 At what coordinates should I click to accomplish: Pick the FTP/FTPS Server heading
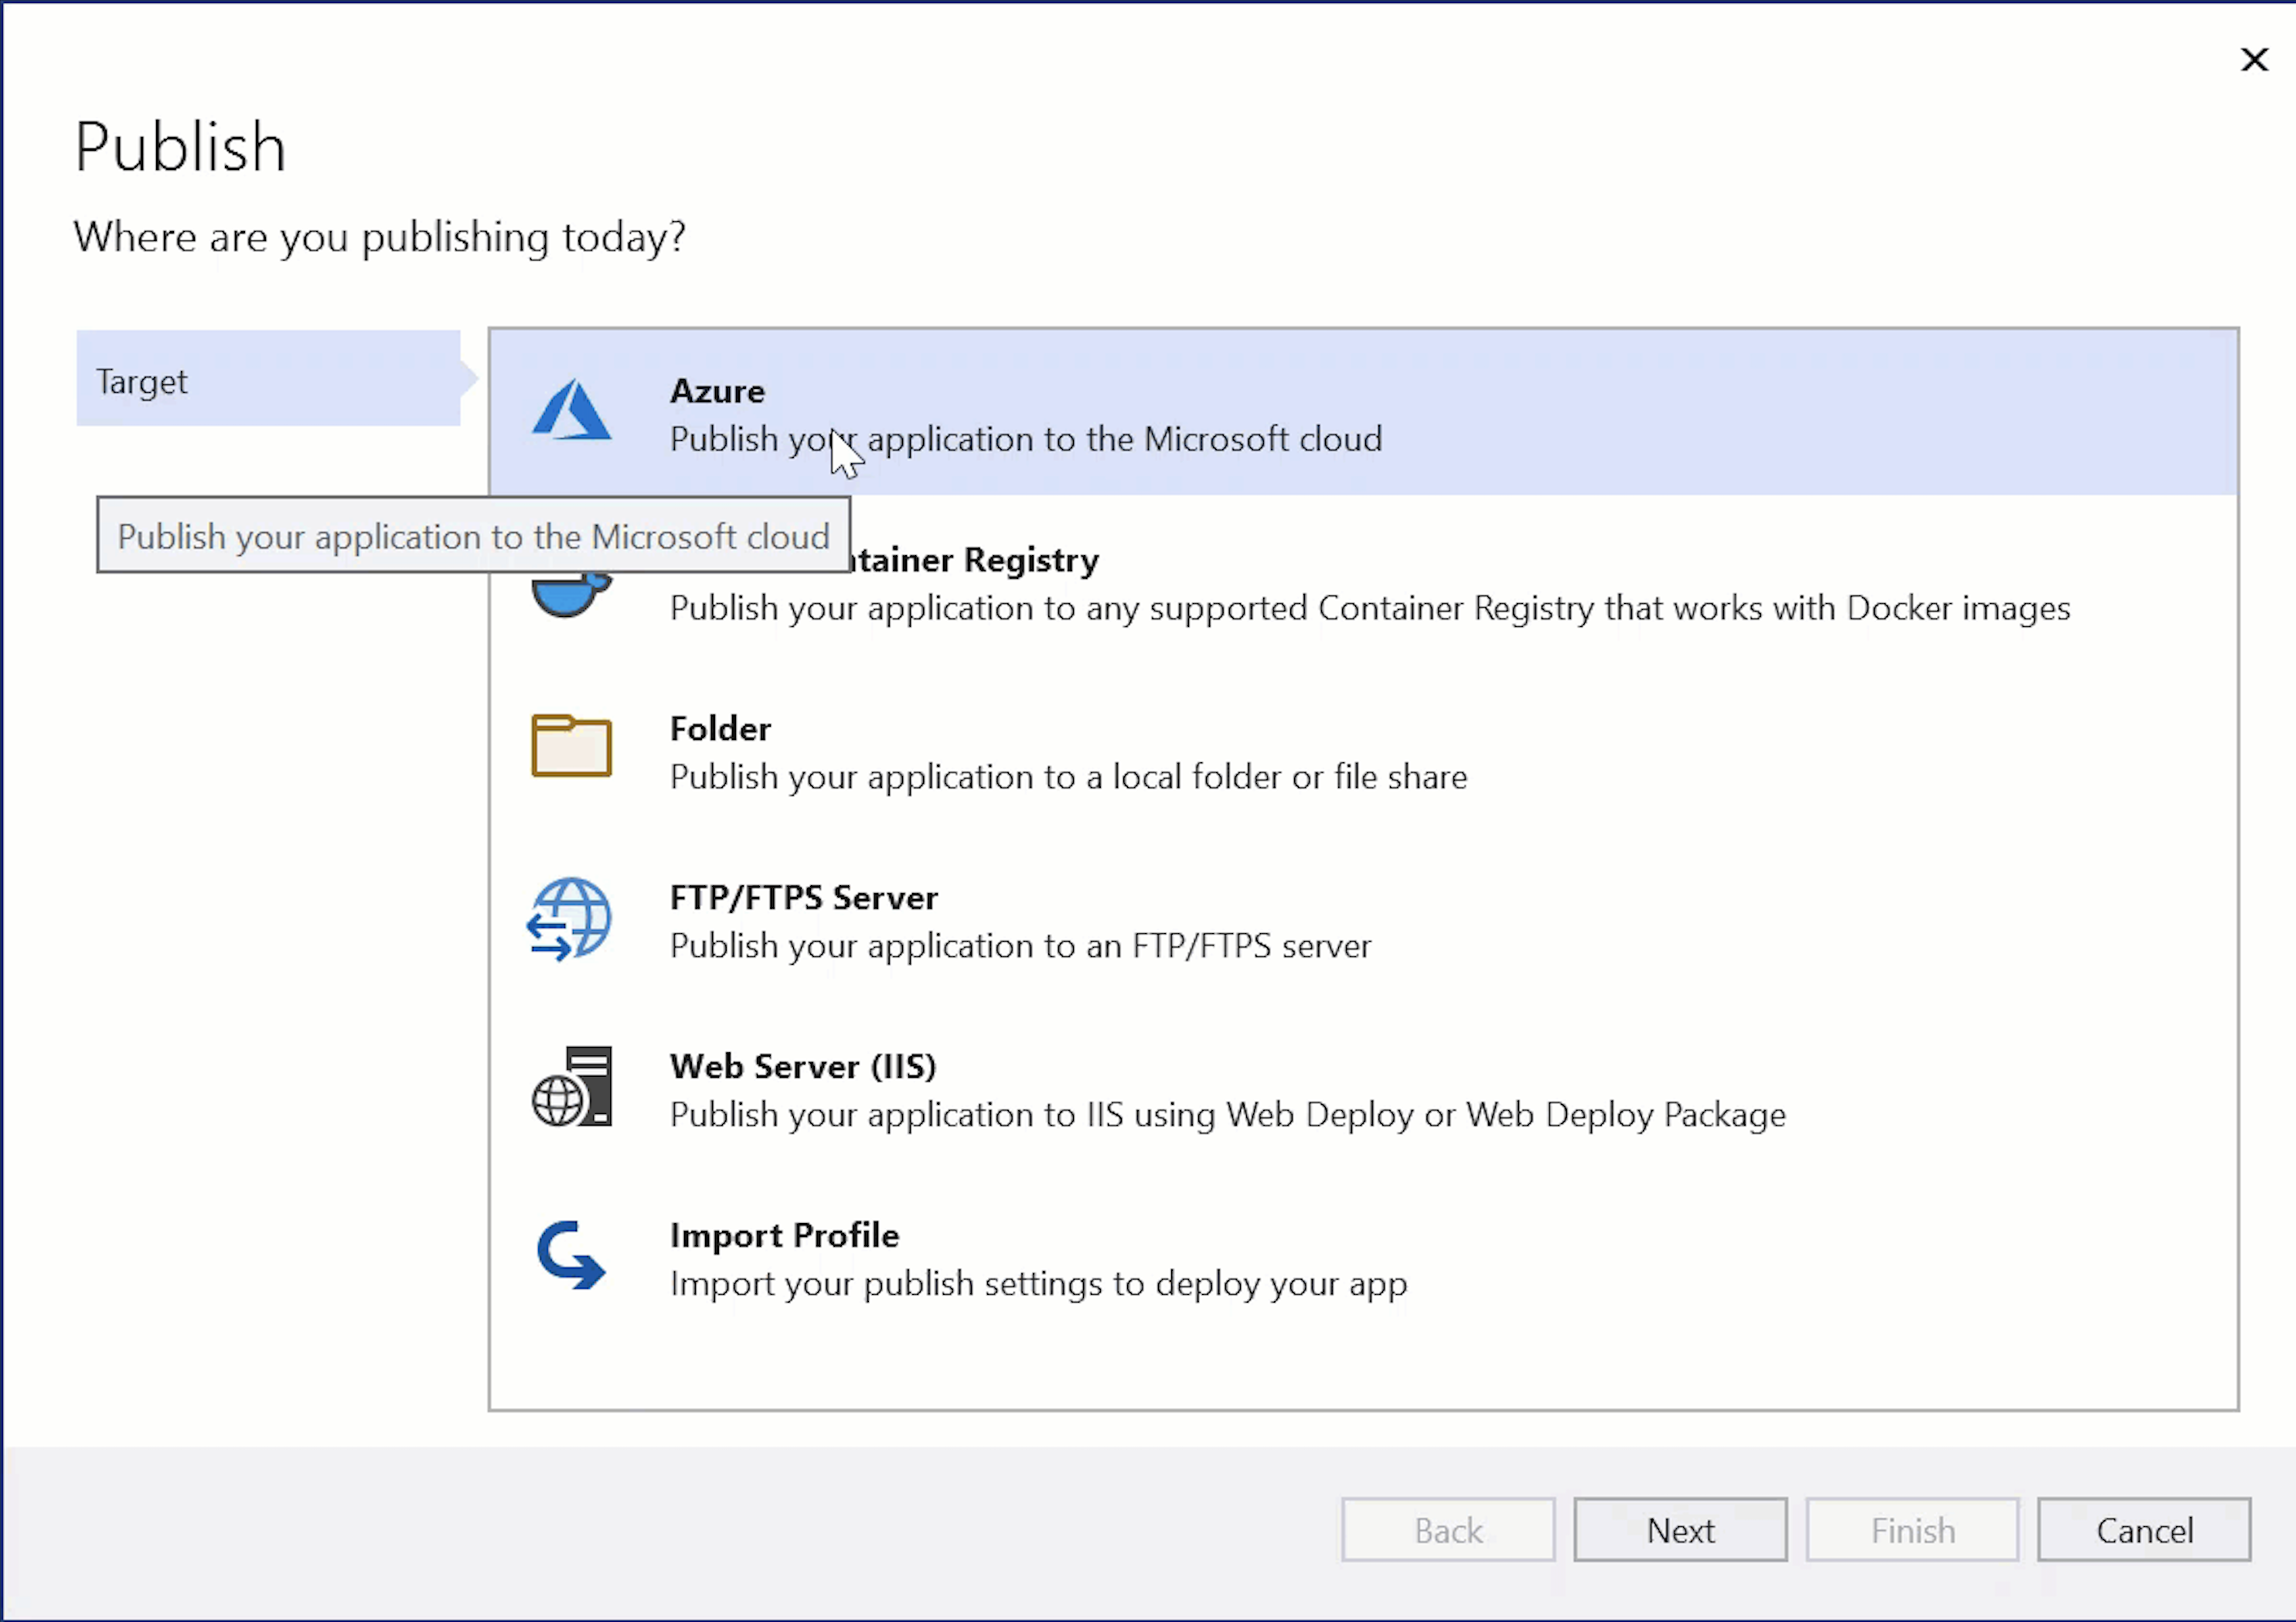[804, 898]
